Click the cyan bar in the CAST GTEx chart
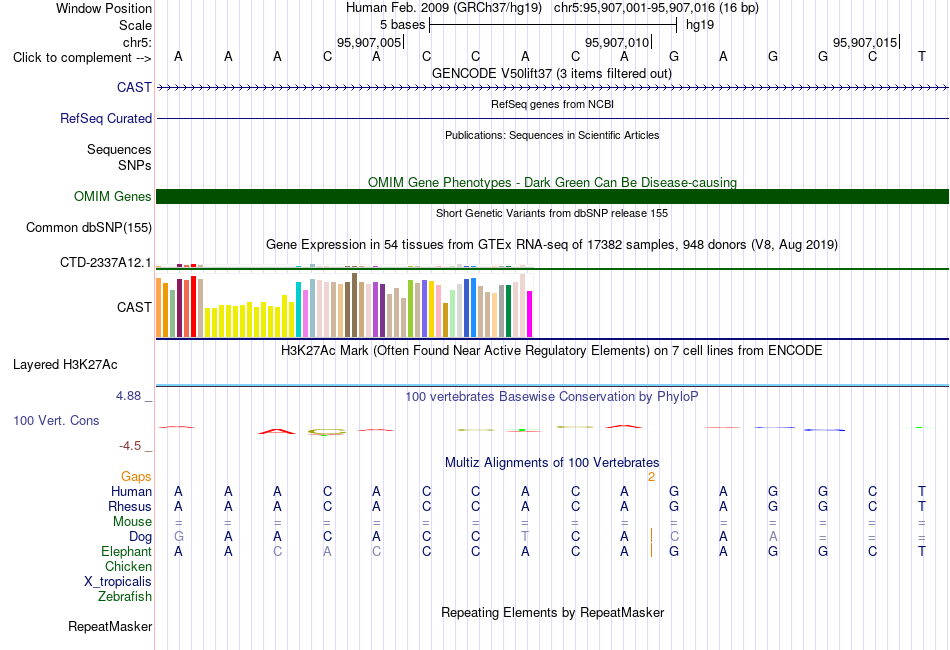The height and width of the screenshot is (650, 950). [x=298, y=310]
